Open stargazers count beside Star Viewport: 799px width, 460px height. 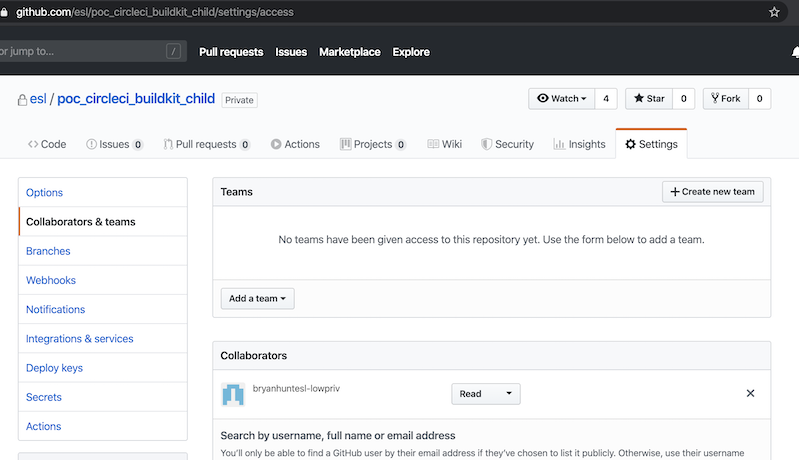[x=683, y=99]
